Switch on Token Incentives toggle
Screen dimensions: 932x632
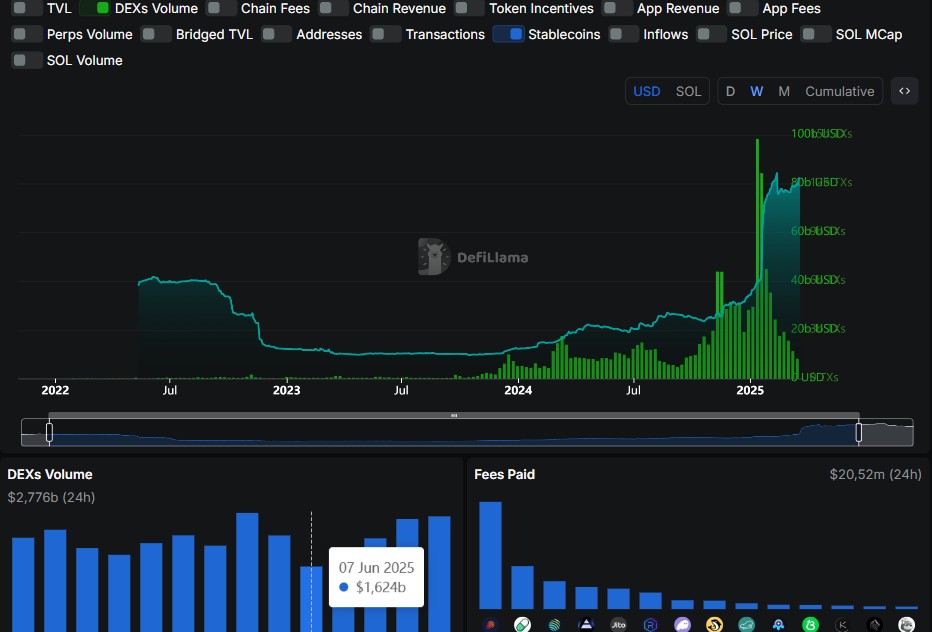(x=469, y=8)
